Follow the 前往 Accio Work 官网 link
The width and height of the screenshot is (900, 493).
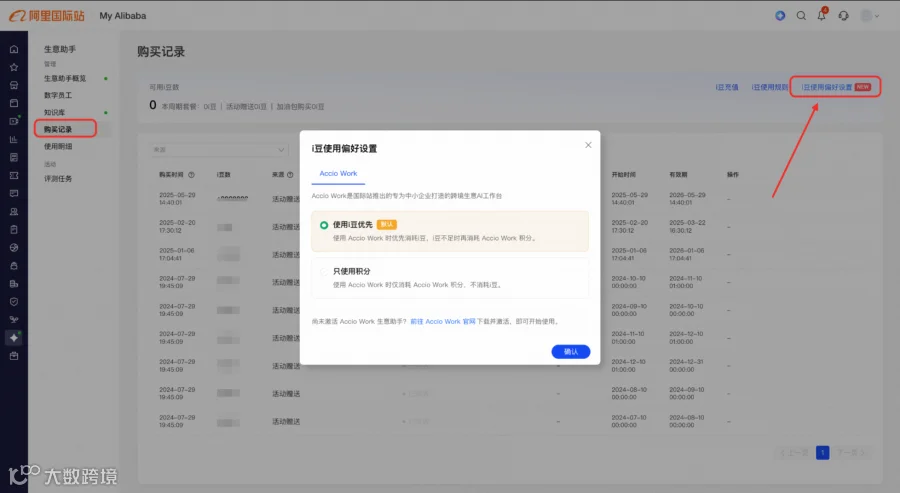point(443,321)
